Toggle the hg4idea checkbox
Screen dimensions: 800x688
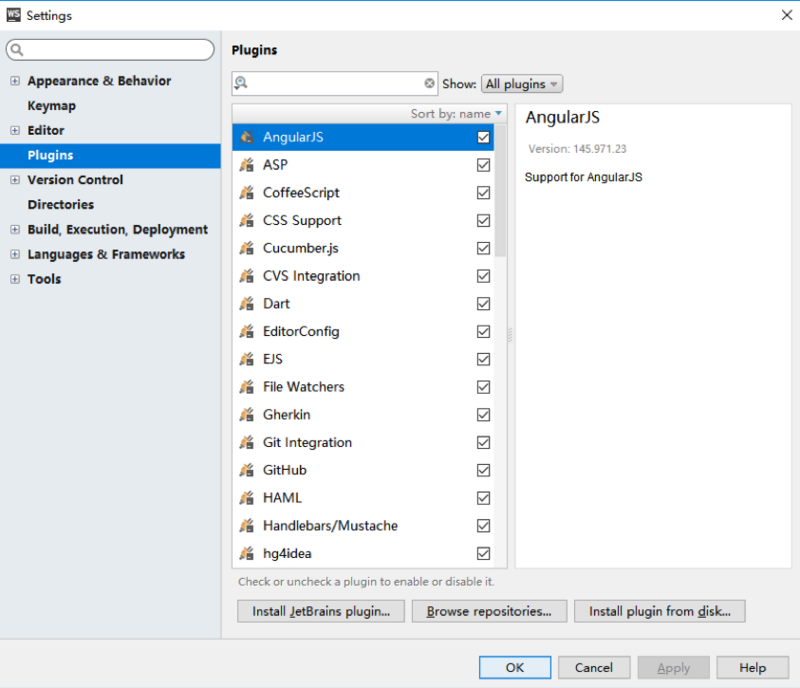coord(483,553)
